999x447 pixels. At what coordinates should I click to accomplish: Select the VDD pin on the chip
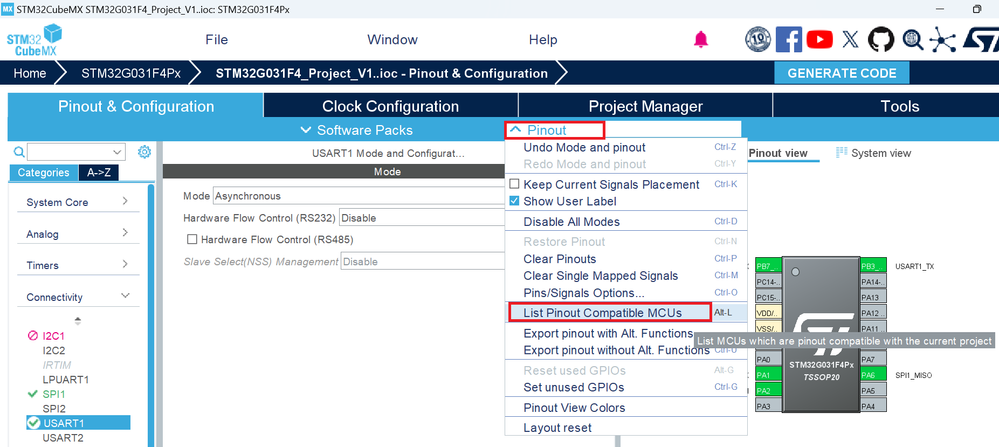pos(767,313)
